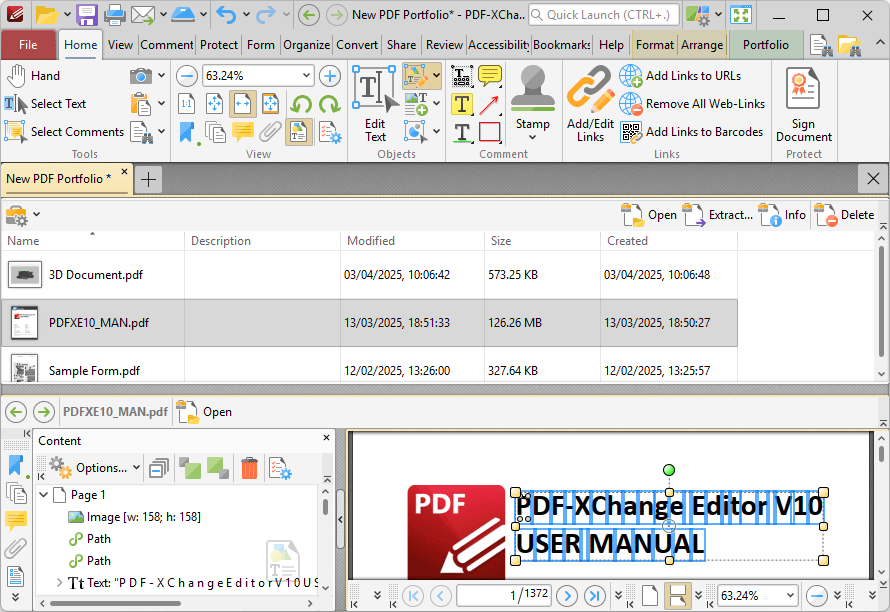Image resolution: width=890 pixels, height=612 pixels.
Task: Click the Quick Launch search field
Action: tap(603, 15)
